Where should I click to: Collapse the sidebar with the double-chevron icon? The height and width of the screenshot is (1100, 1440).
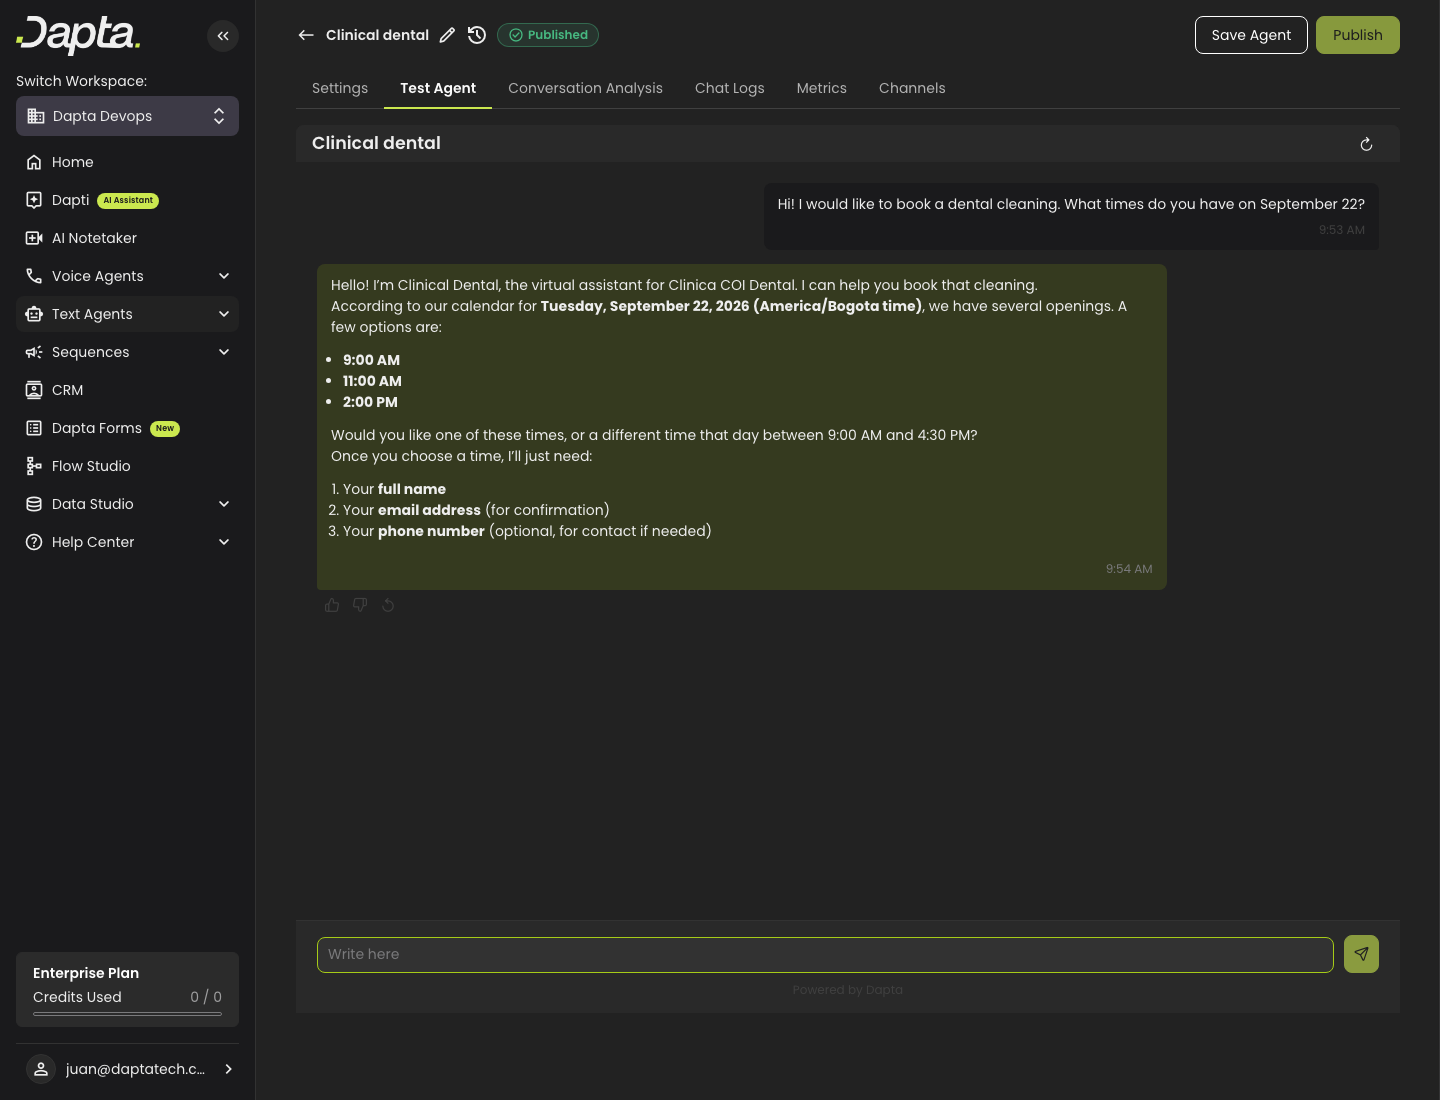(223, 36)
